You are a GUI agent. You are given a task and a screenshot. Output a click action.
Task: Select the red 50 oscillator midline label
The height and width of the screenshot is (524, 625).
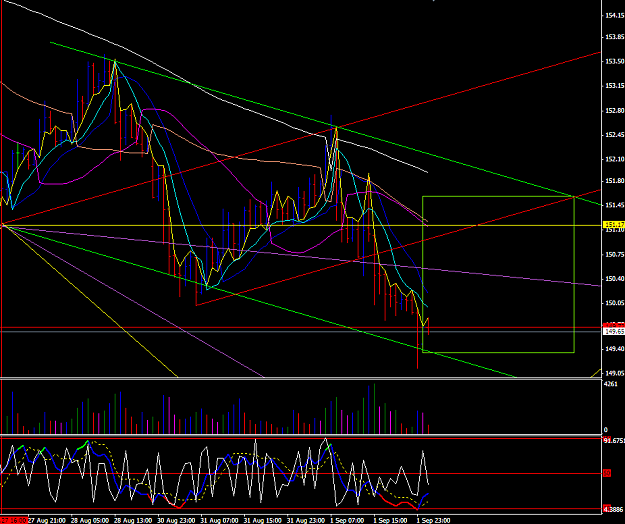pos(607,473)
